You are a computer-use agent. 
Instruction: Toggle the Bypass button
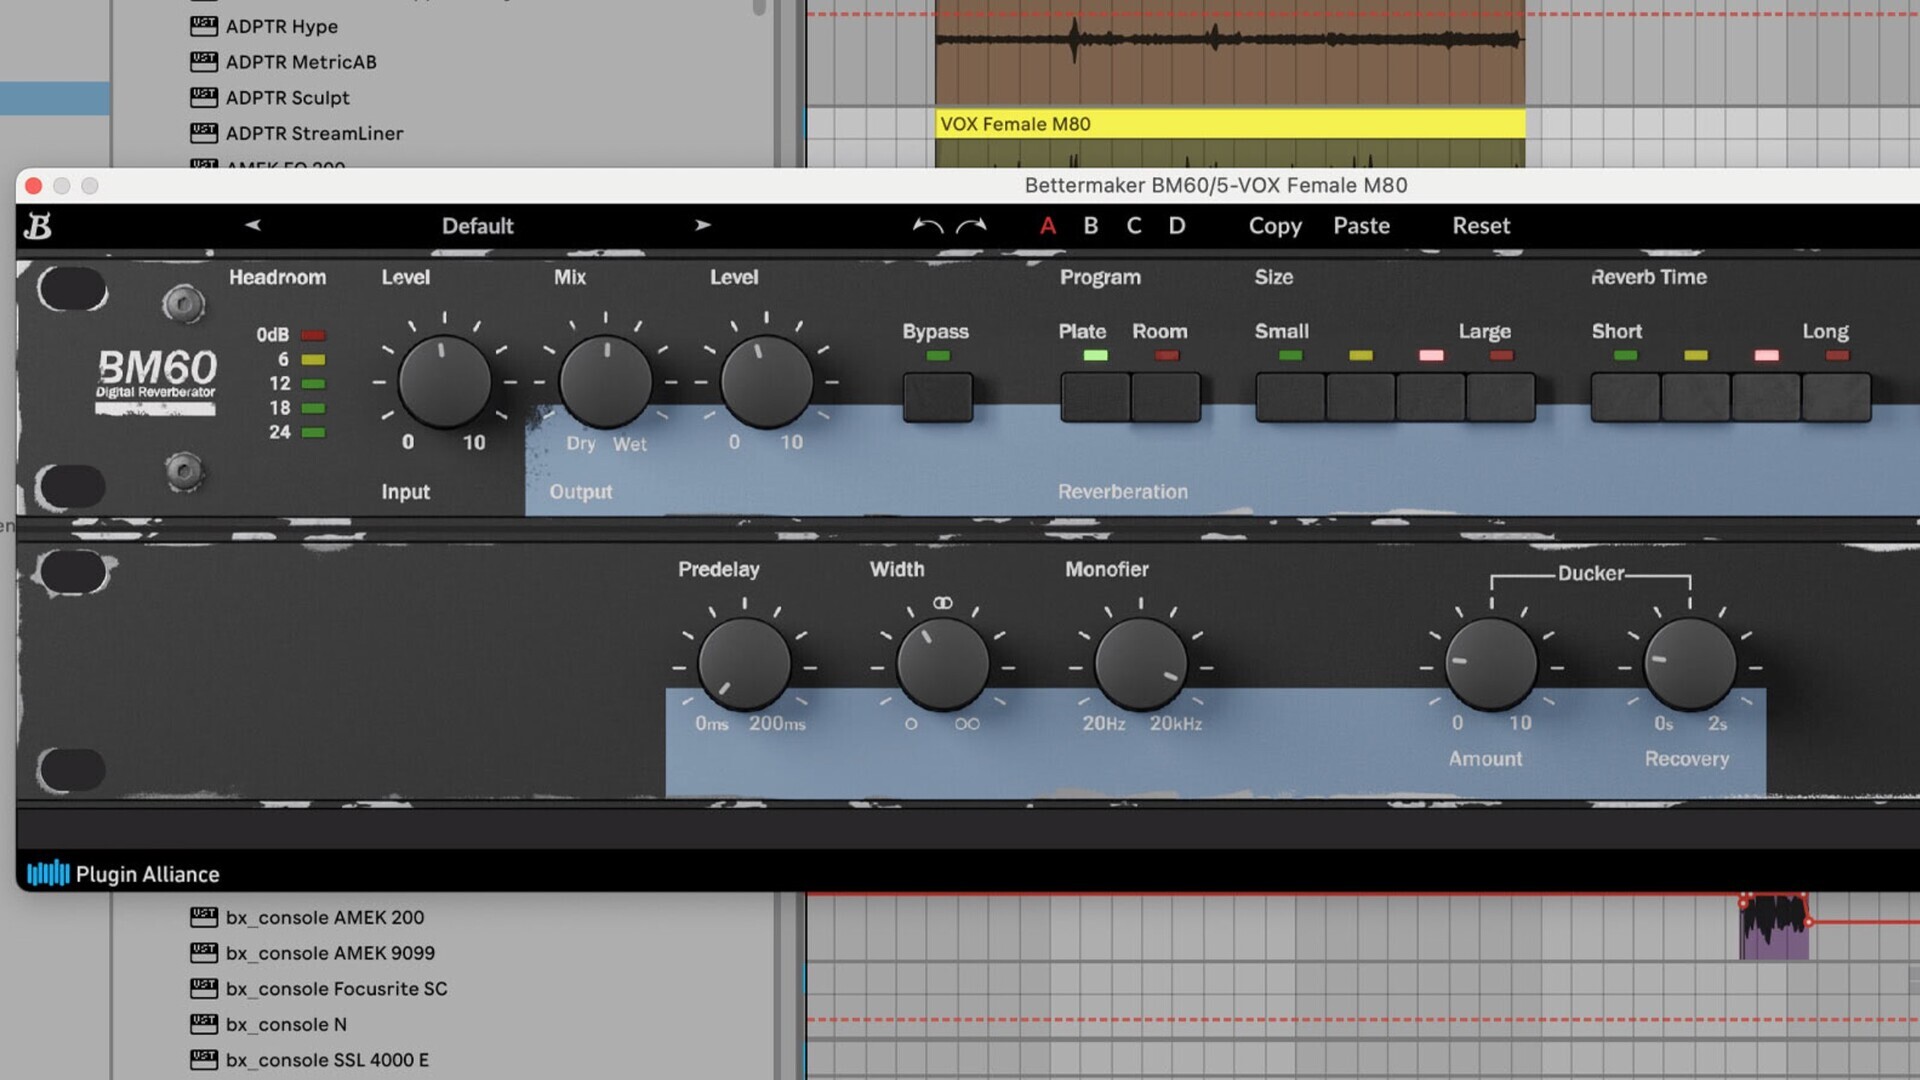(x=937, y=397)
